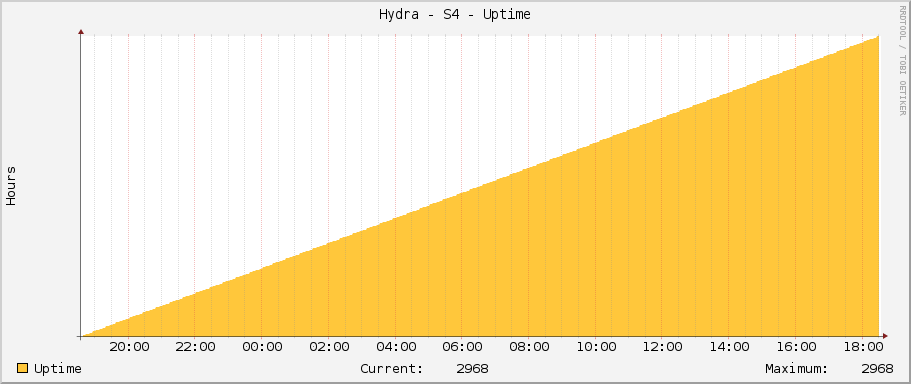Click the 12:00 time axis label
This screenshot has height=384, width=911.
pos(662,347)
